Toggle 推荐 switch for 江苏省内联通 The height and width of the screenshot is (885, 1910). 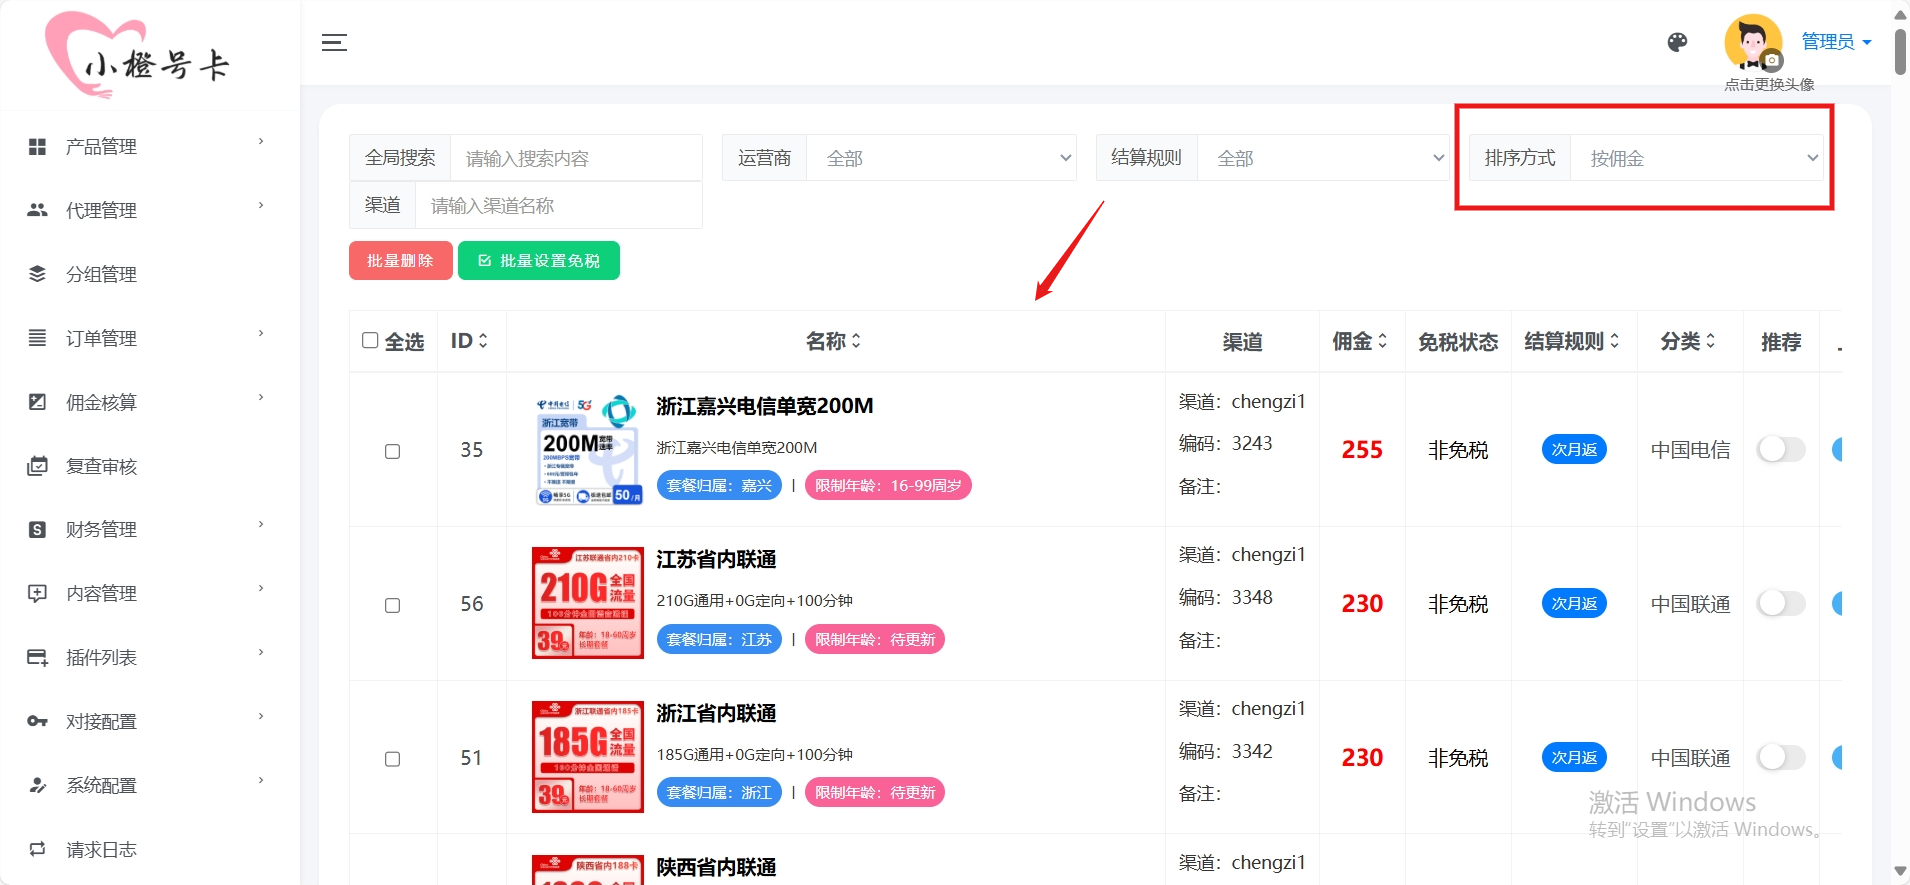[1781, 603]
